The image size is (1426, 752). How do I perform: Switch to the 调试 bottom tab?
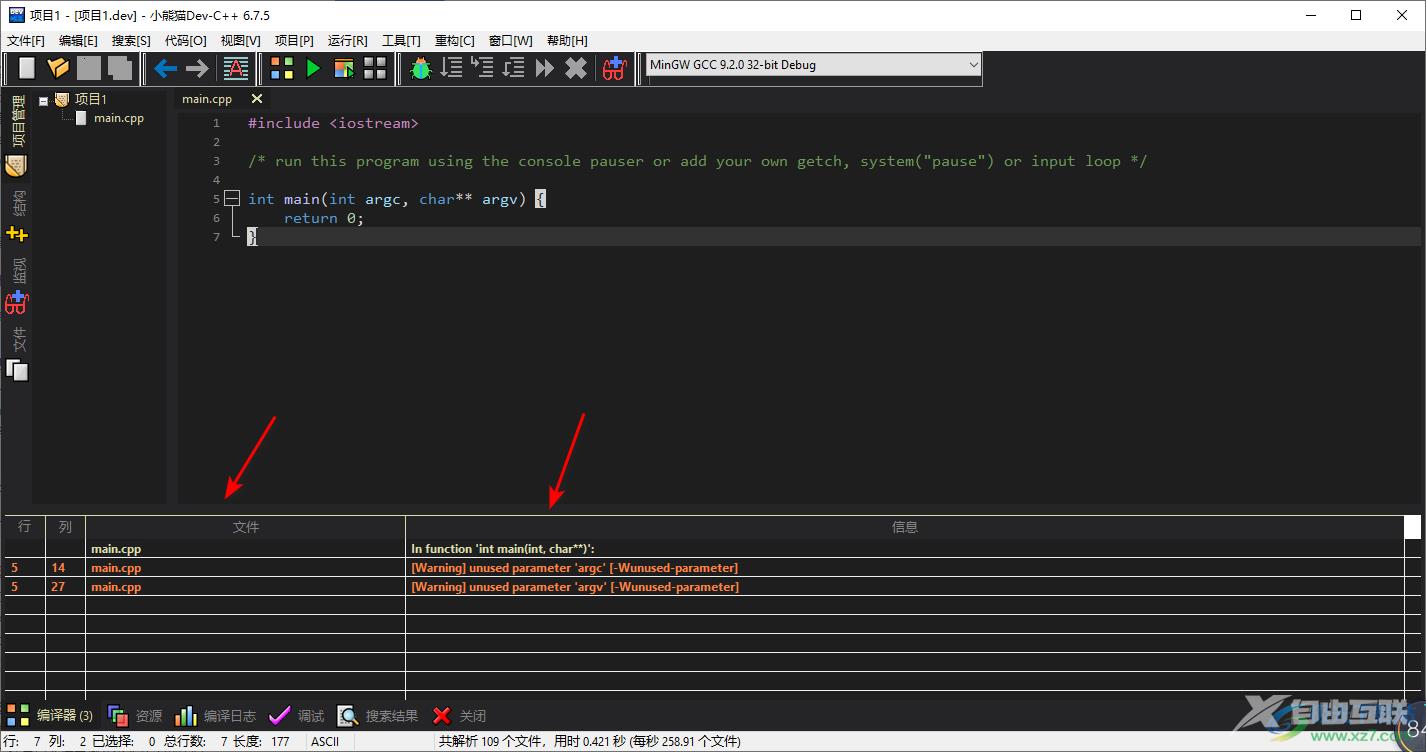pyautogui.click(x=297, y=716)
